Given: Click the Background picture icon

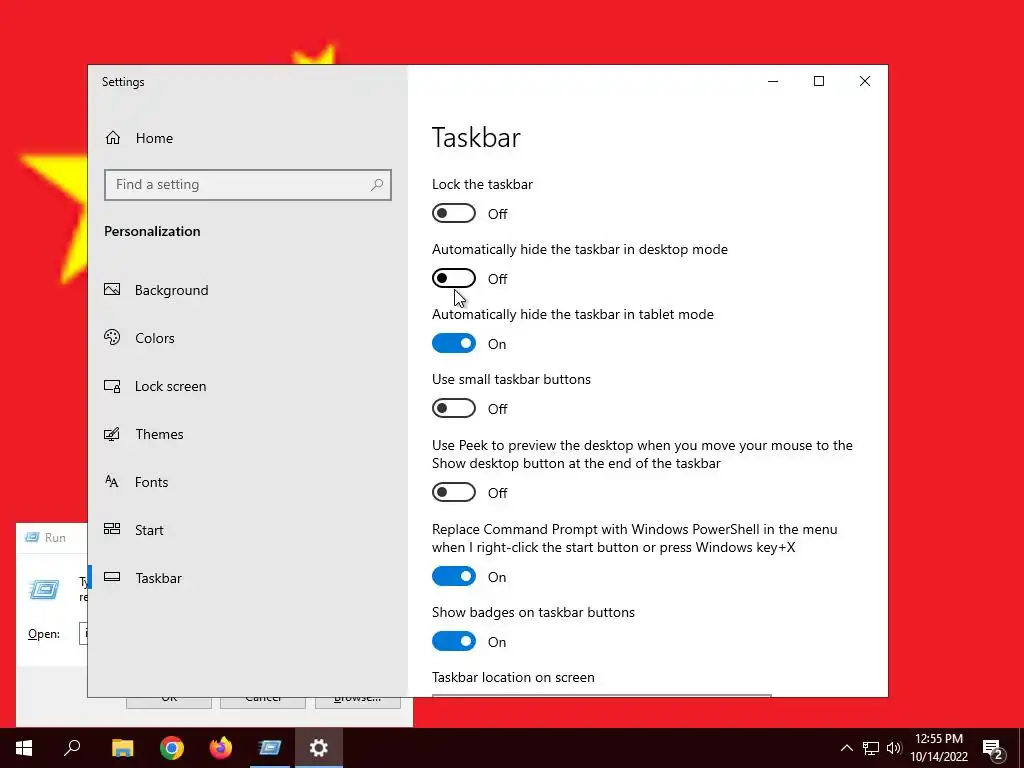Looking at the screenshot, I should click(x=112, y=289).
